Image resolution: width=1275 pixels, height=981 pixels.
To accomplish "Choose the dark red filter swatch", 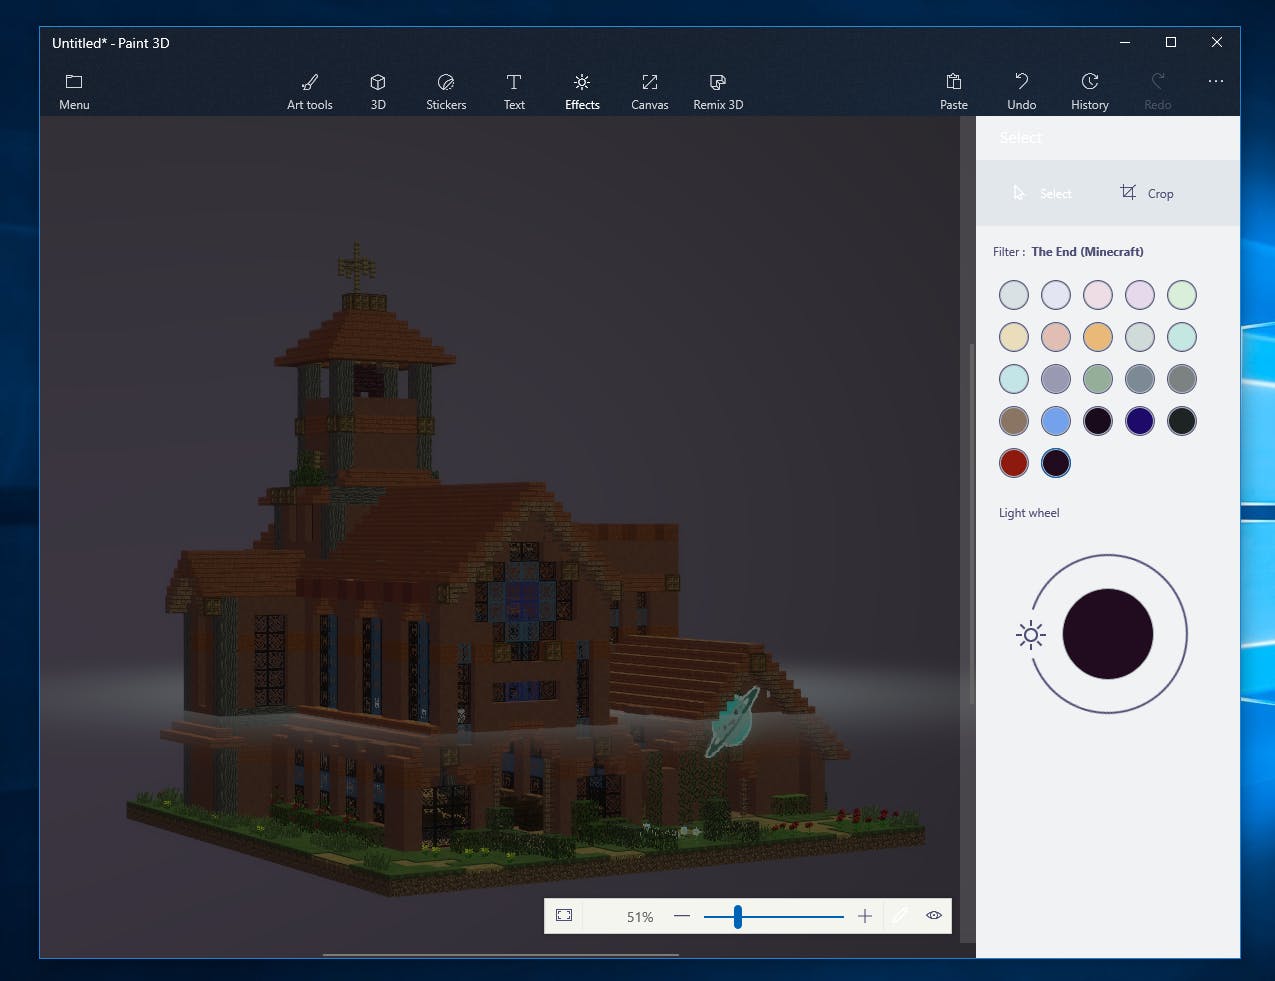I will [1014, 463].
